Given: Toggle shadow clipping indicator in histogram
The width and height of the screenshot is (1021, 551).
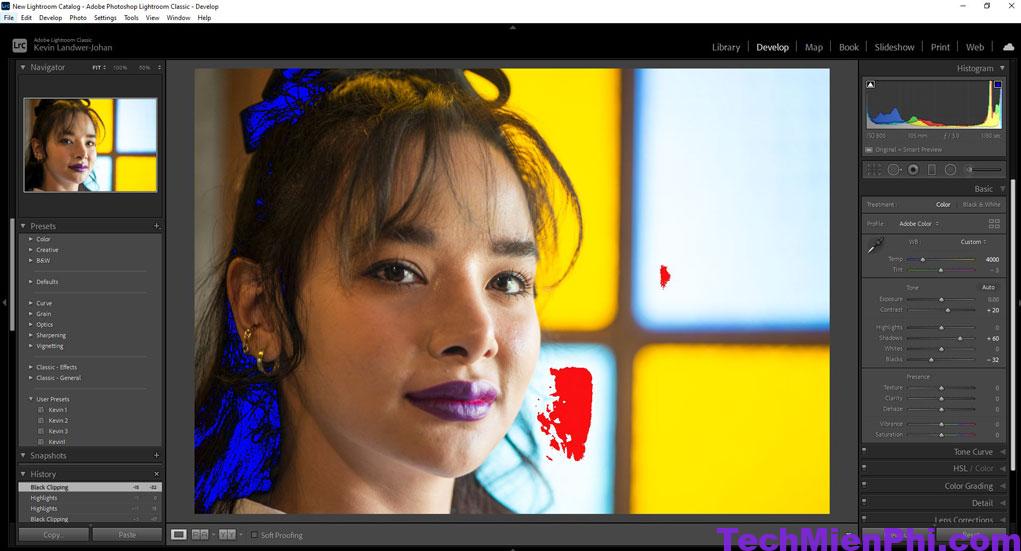Looking at the screenshot, I should click(871, 85).
